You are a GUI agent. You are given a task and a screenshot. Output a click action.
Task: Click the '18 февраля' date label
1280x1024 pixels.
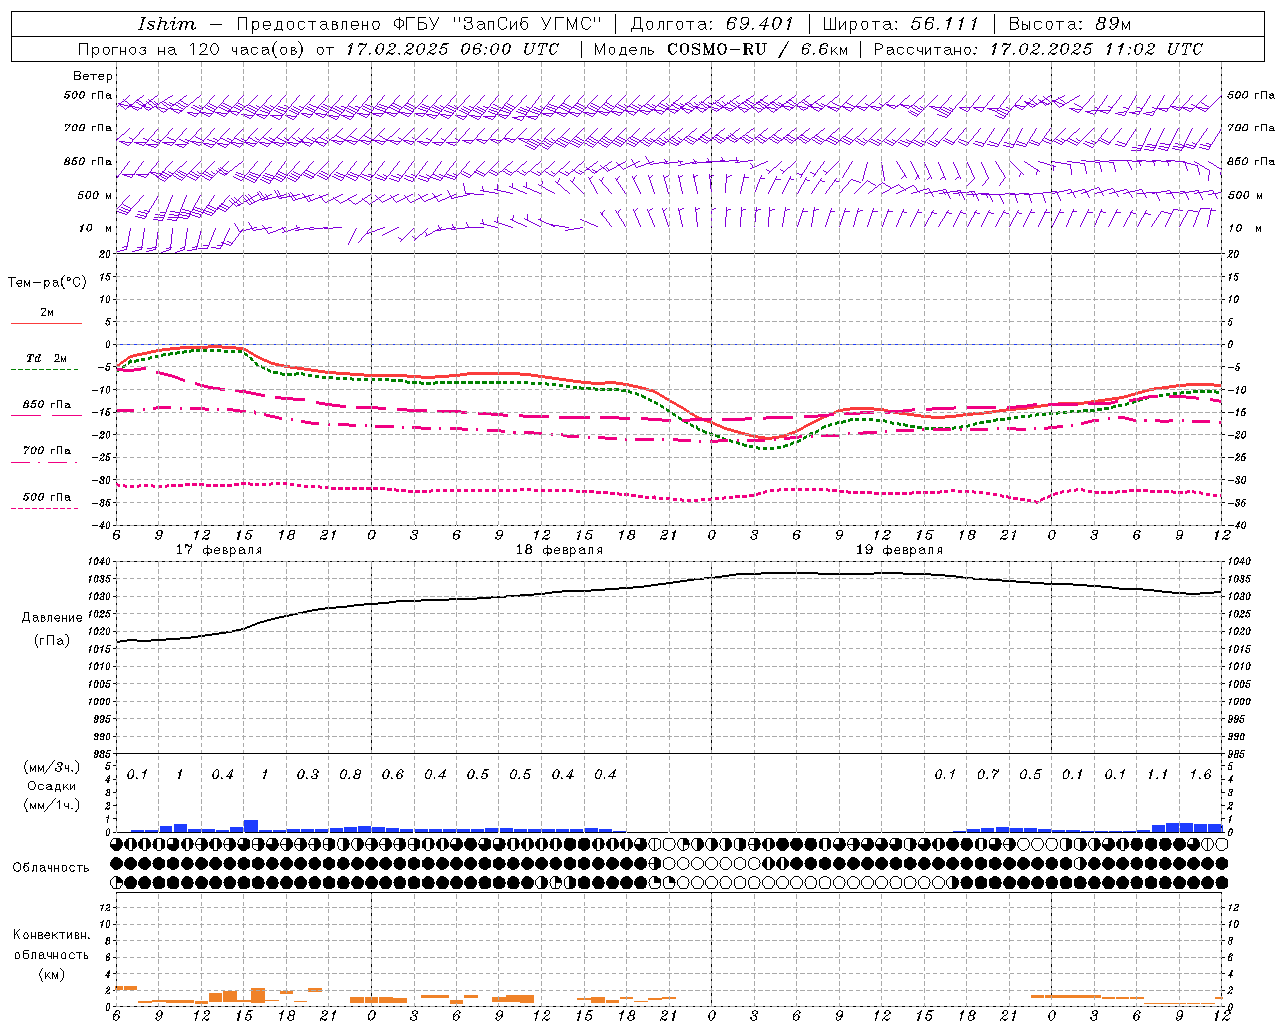[559, 550]
